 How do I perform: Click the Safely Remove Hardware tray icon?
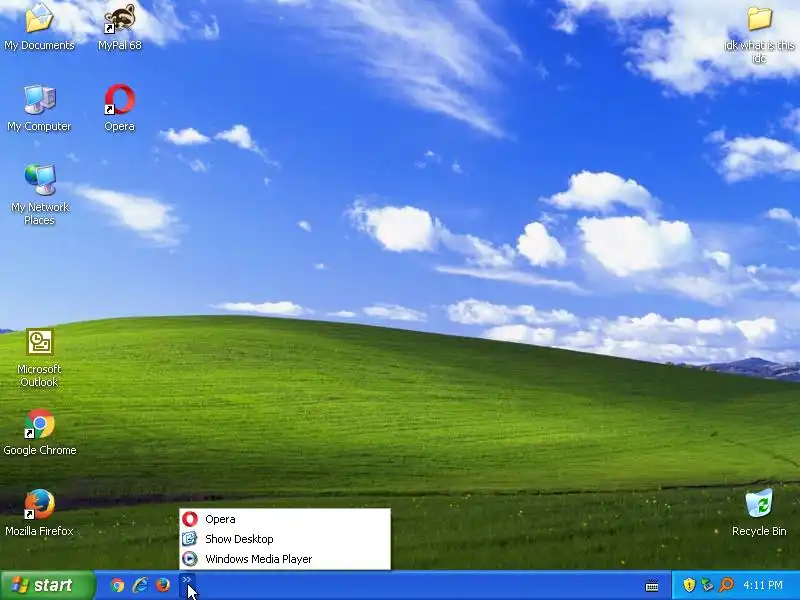(x=707, y=585)
